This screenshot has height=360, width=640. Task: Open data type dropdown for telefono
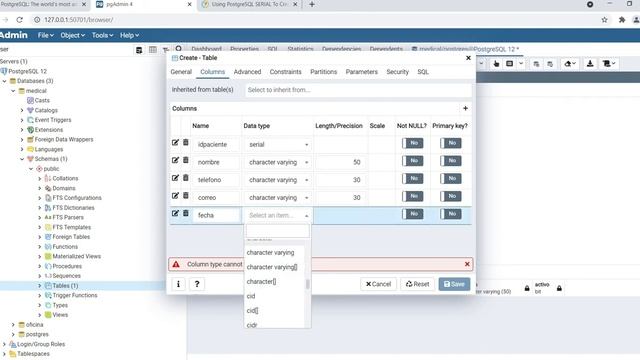[278, 180]
